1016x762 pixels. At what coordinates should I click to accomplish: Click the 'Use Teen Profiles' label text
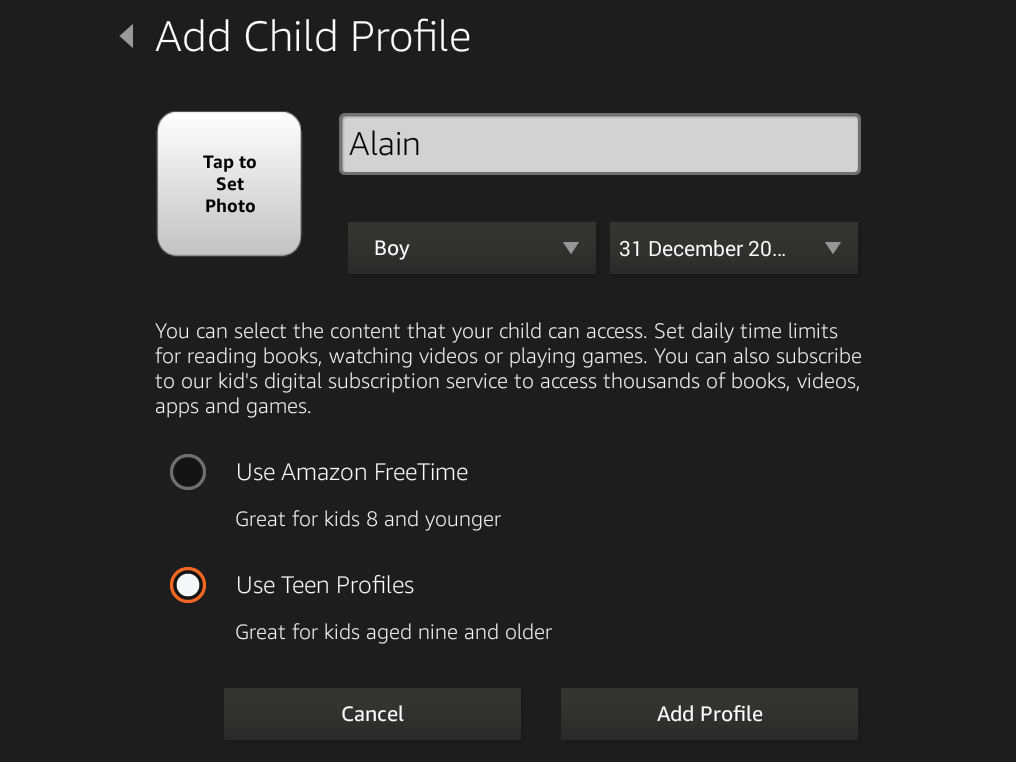coord(325,585)
